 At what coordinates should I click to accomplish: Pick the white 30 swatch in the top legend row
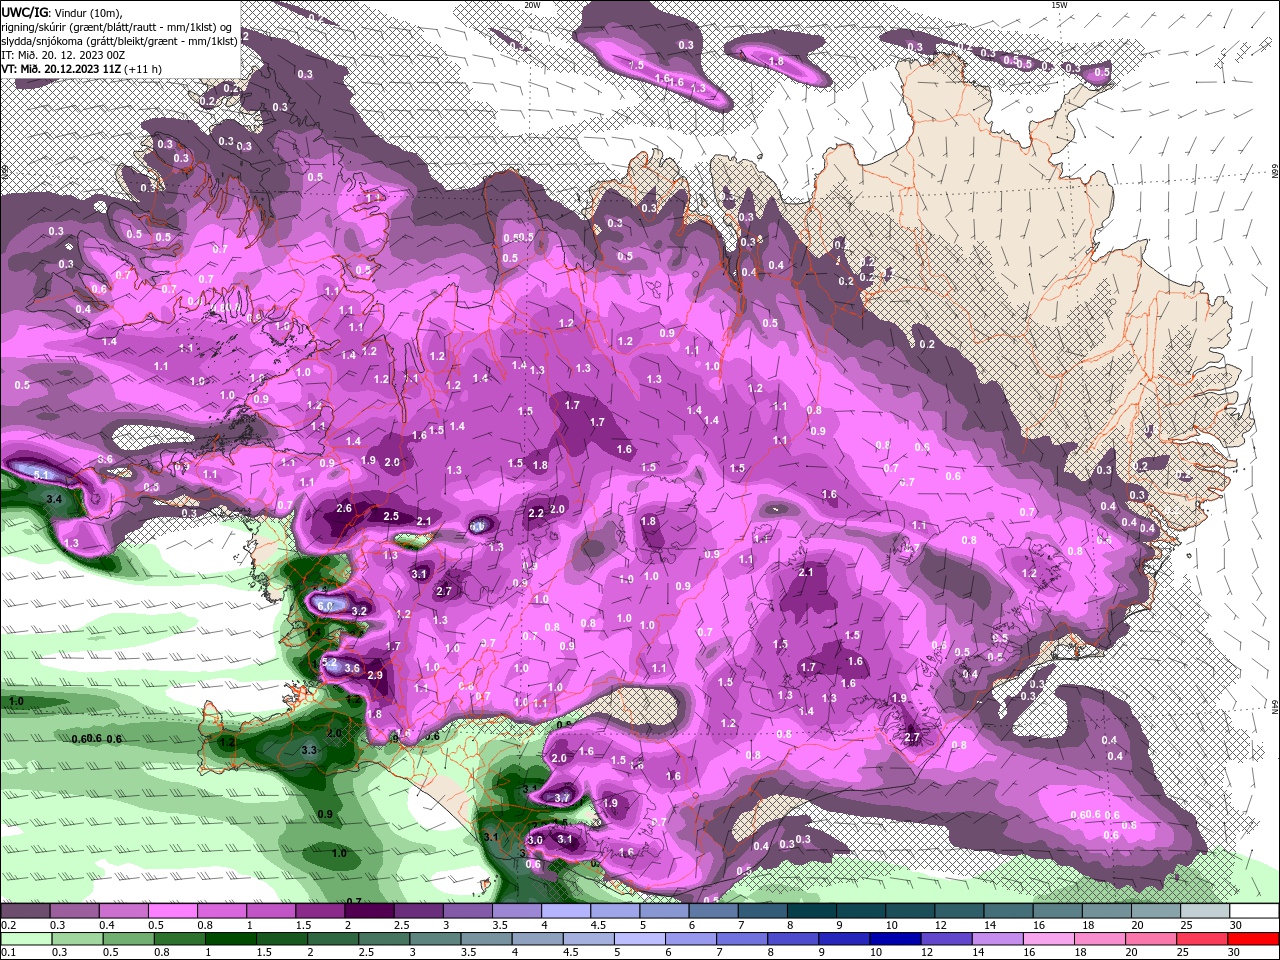click(1255, 911)
